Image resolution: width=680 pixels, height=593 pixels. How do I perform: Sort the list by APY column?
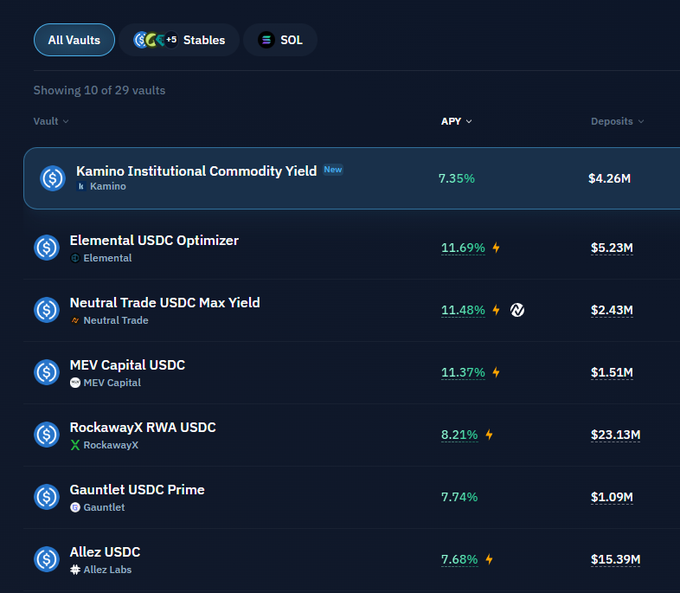[x=456, y=121]
